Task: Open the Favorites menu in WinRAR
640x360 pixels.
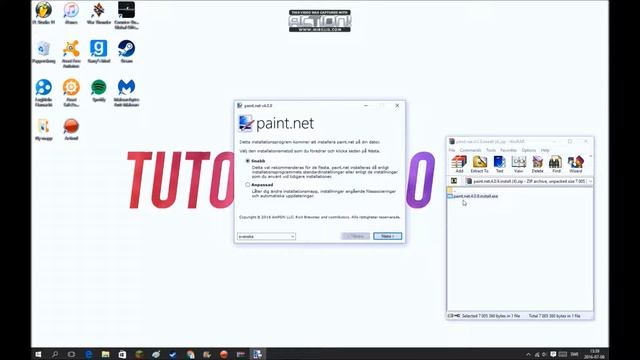Action: (508, 150)
